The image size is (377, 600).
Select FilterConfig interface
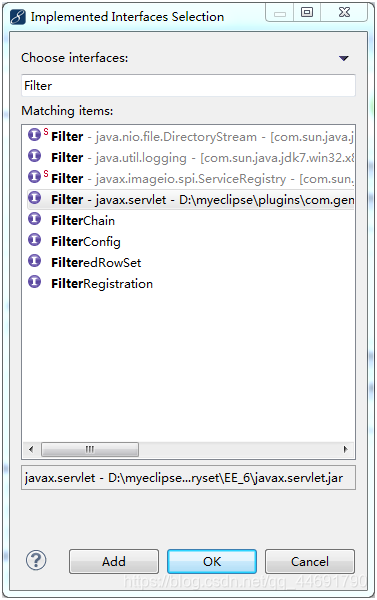(x=191, y=241)
